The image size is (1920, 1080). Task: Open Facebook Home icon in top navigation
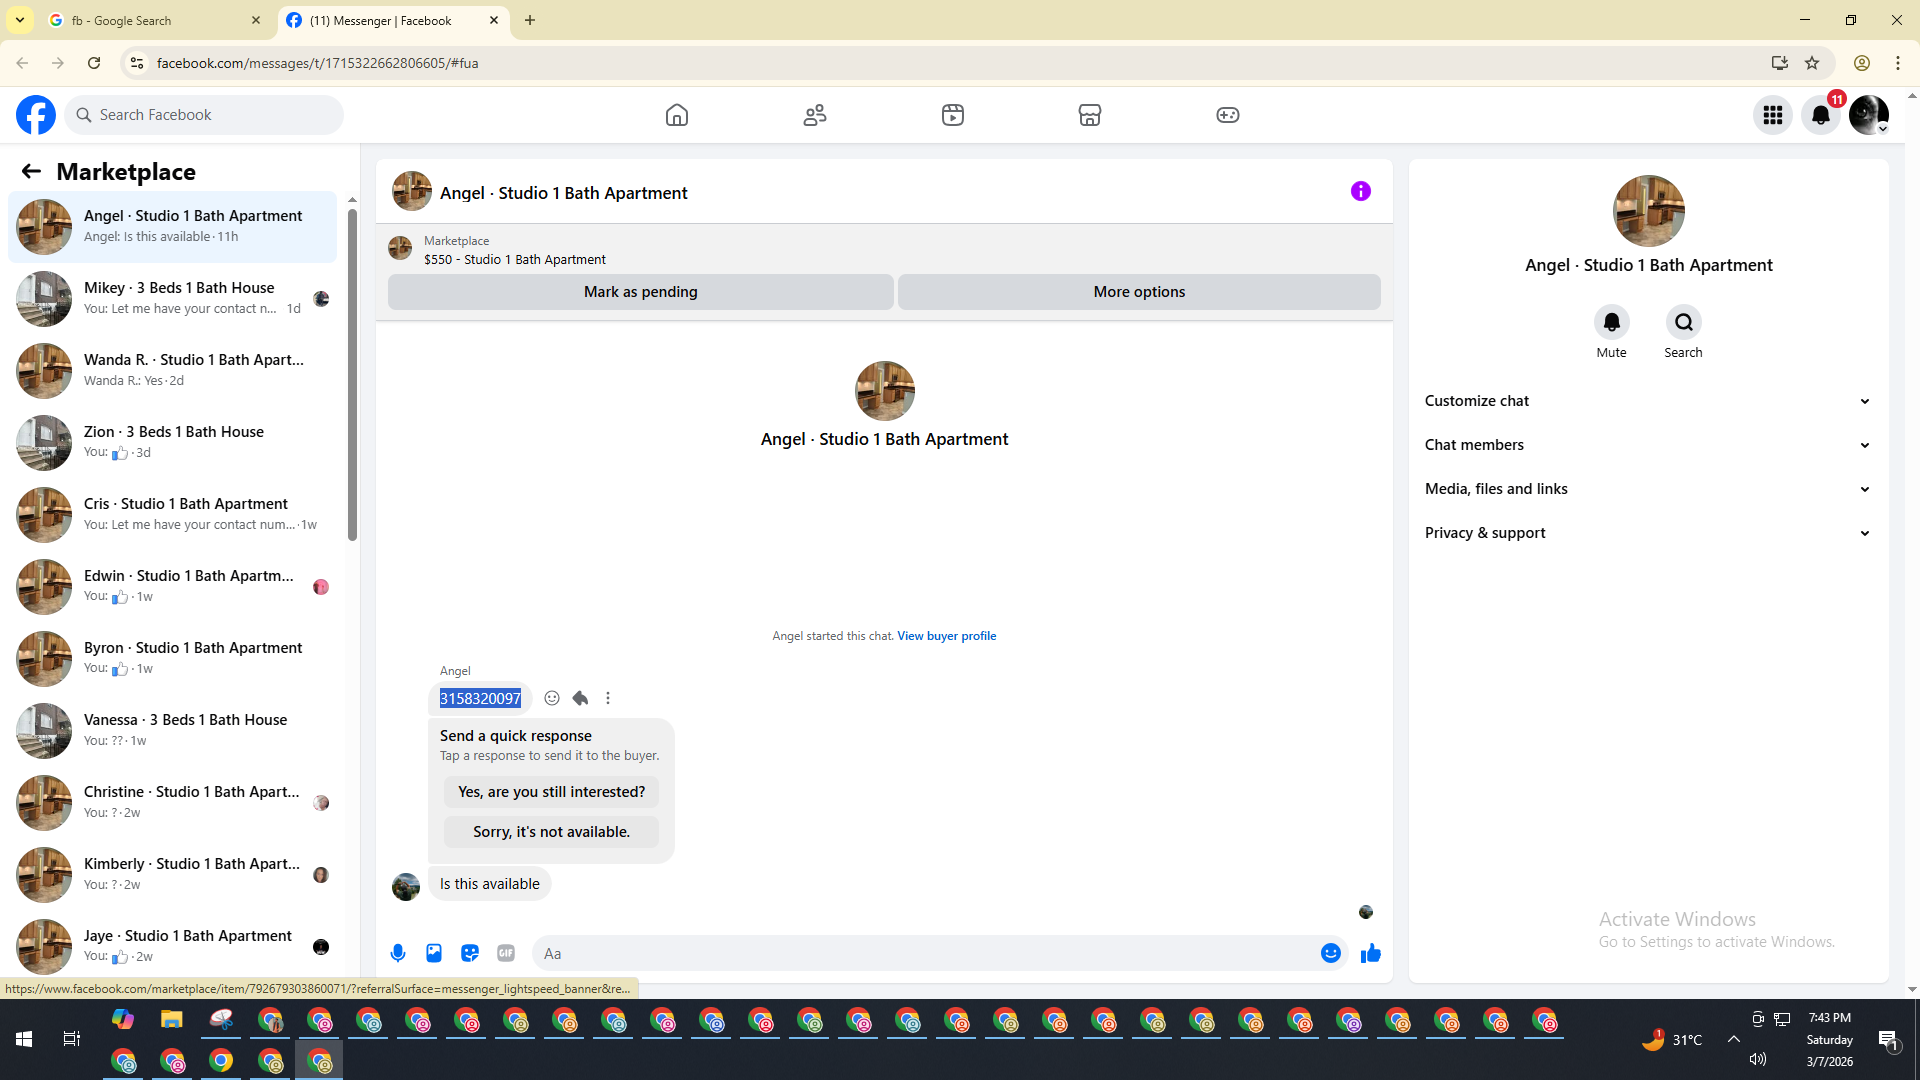click(x=677, y=115)
